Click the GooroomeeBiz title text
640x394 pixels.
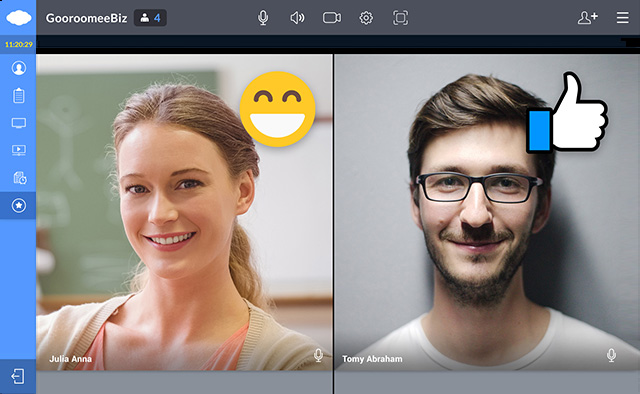point(86,18)
